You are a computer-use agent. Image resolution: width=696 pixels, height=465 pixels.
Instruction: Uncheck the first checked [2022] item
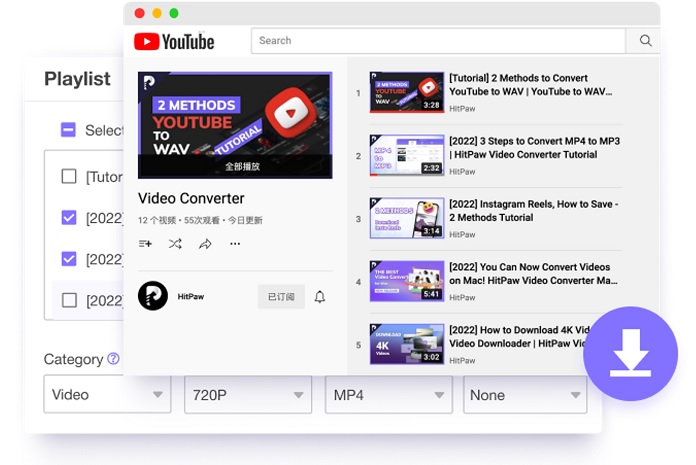click(x=69, y=217)
